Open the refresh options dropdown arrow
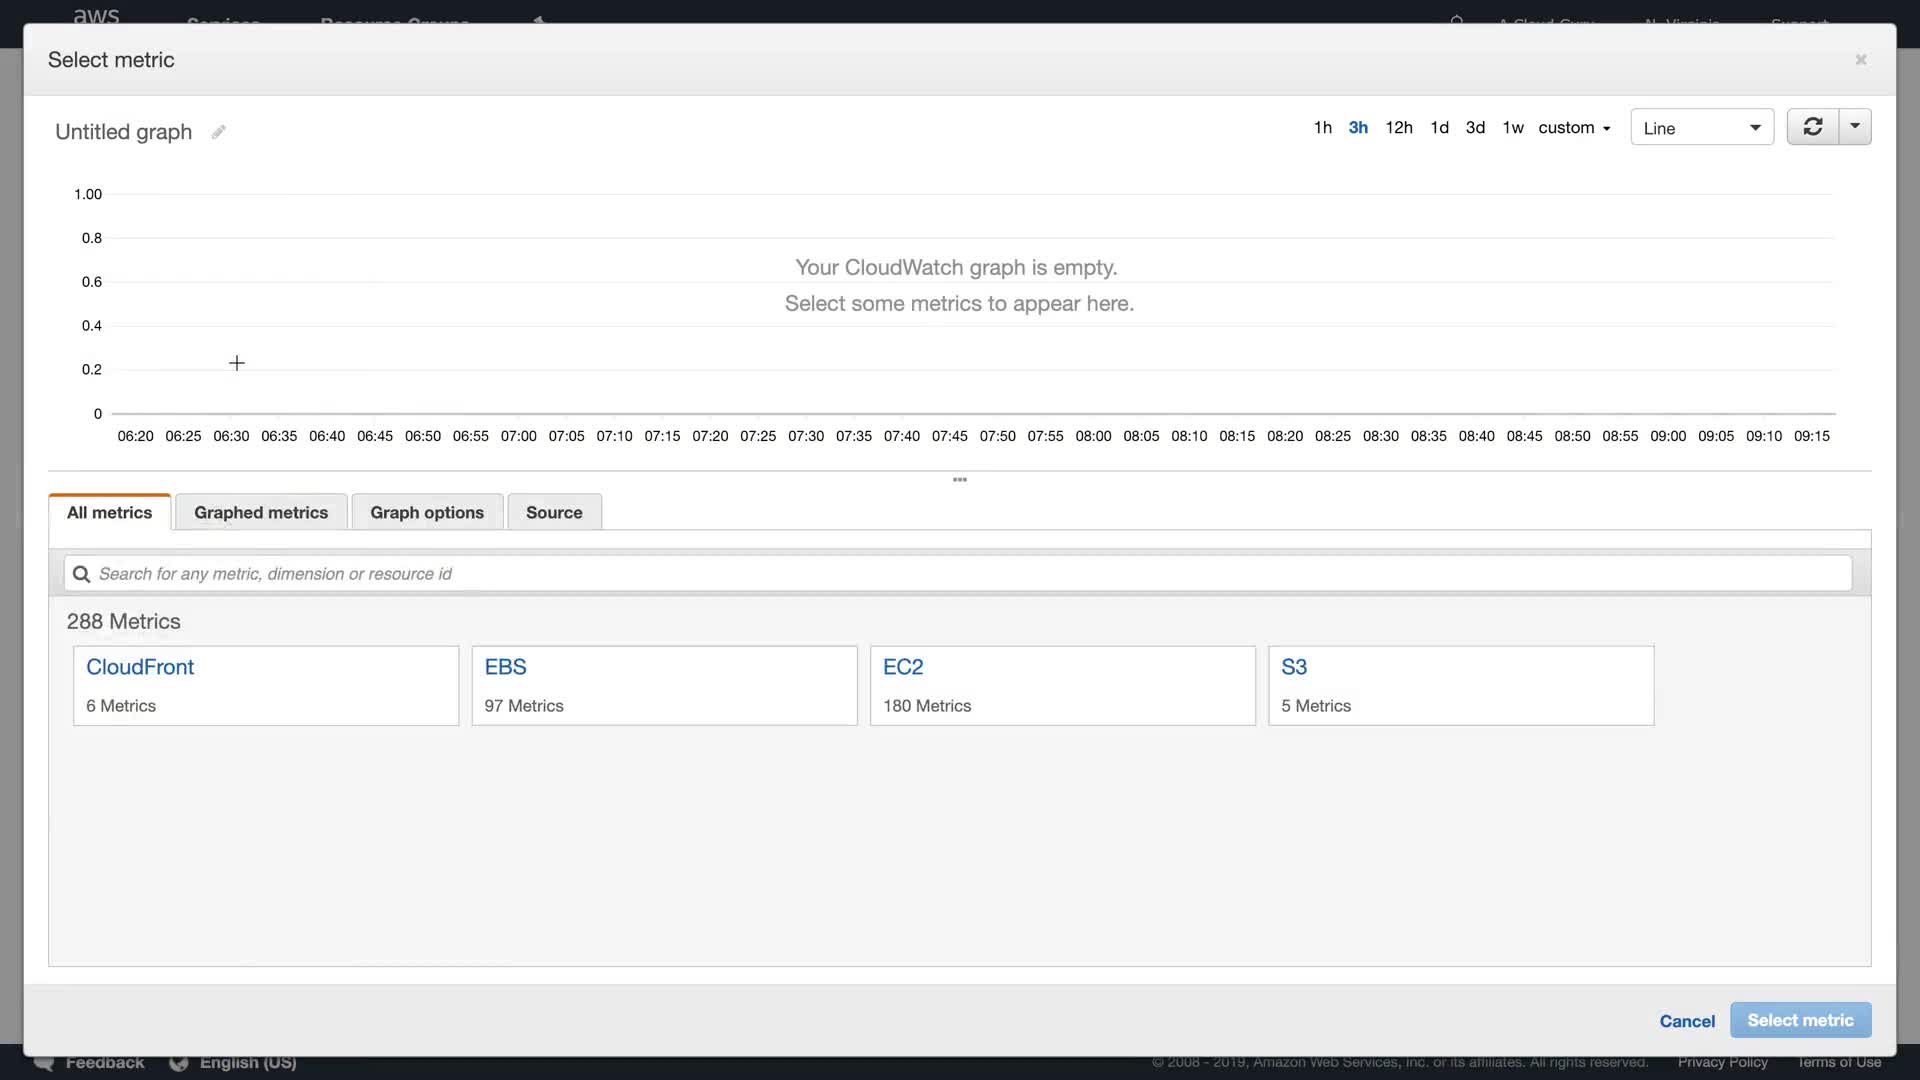The height and width of the screenshot is (1080, 1920). (1855, 127)
